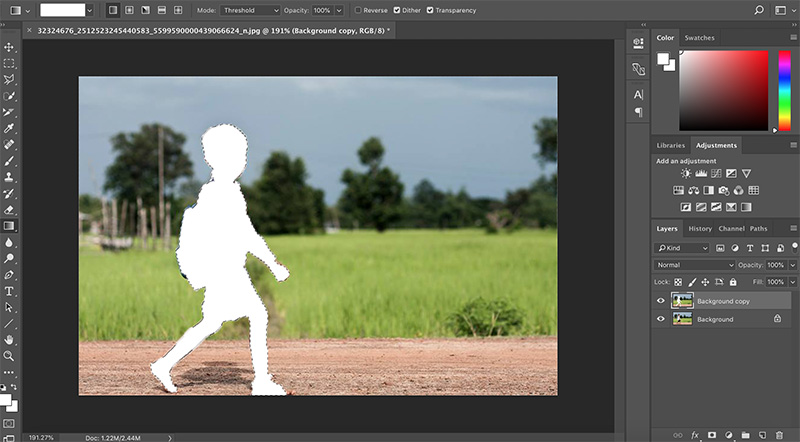The height and width of the screenshot is (442, 800).
Task: Select the Hand tool
Action: coord(9,339)
